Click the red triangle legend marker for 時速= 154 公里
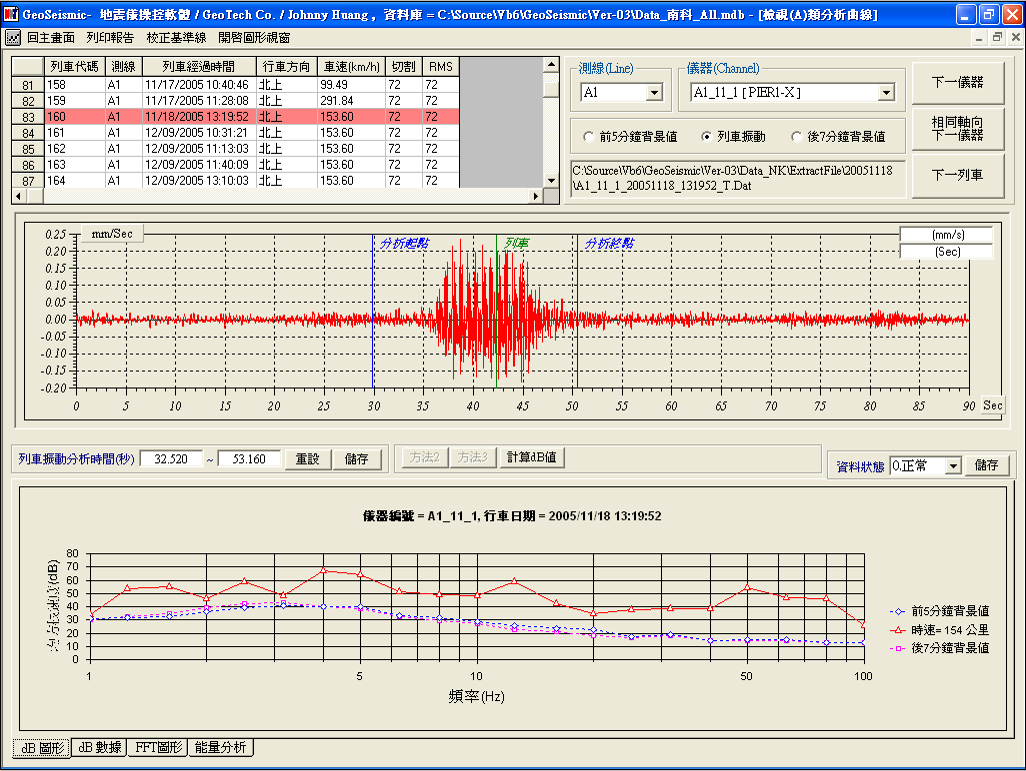This screenshot has height=771, width=1026. [899, 629]
